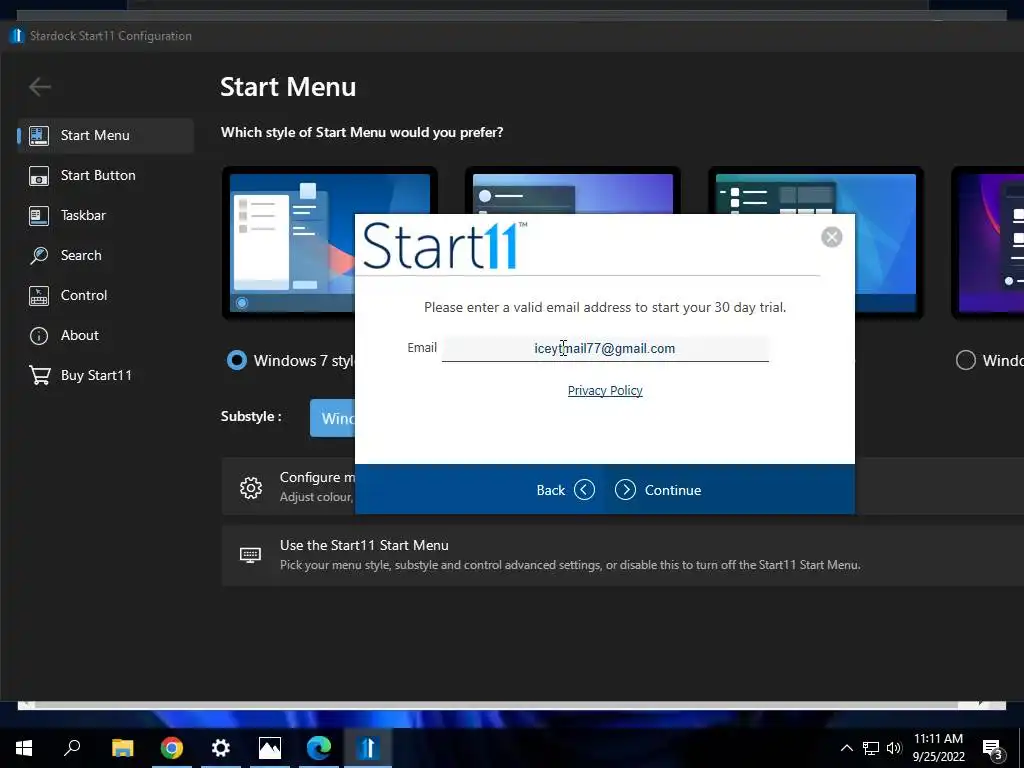Switch to Start11 app on taskbar

coord(368,748)
